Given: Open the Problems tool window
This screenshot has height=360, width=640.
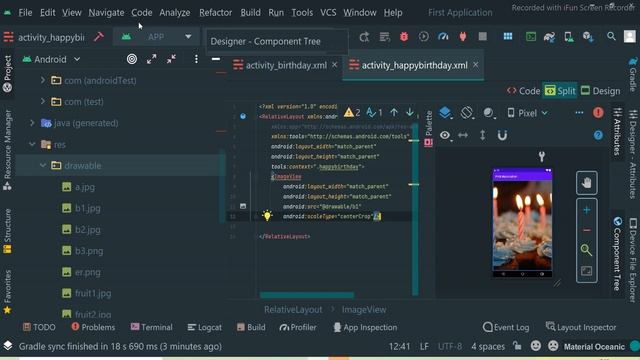Looking at the screenshot, I should (x=93, y=327).
